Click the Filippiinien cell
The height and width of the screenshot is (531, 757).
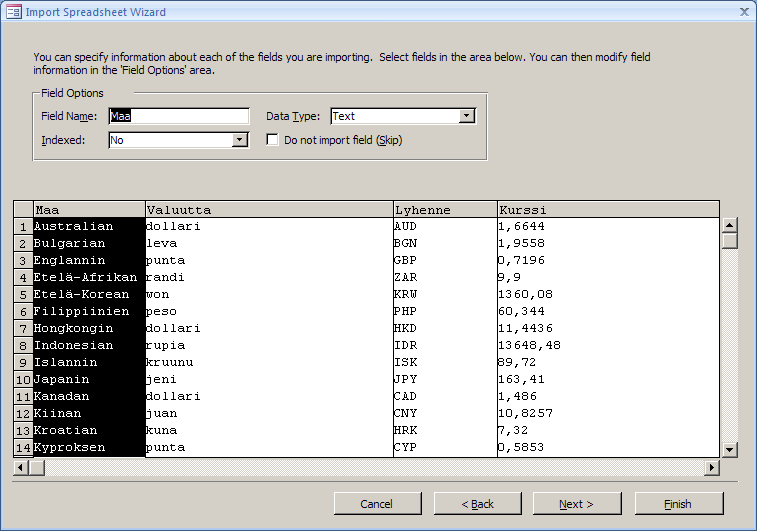[x=89, y=311]
